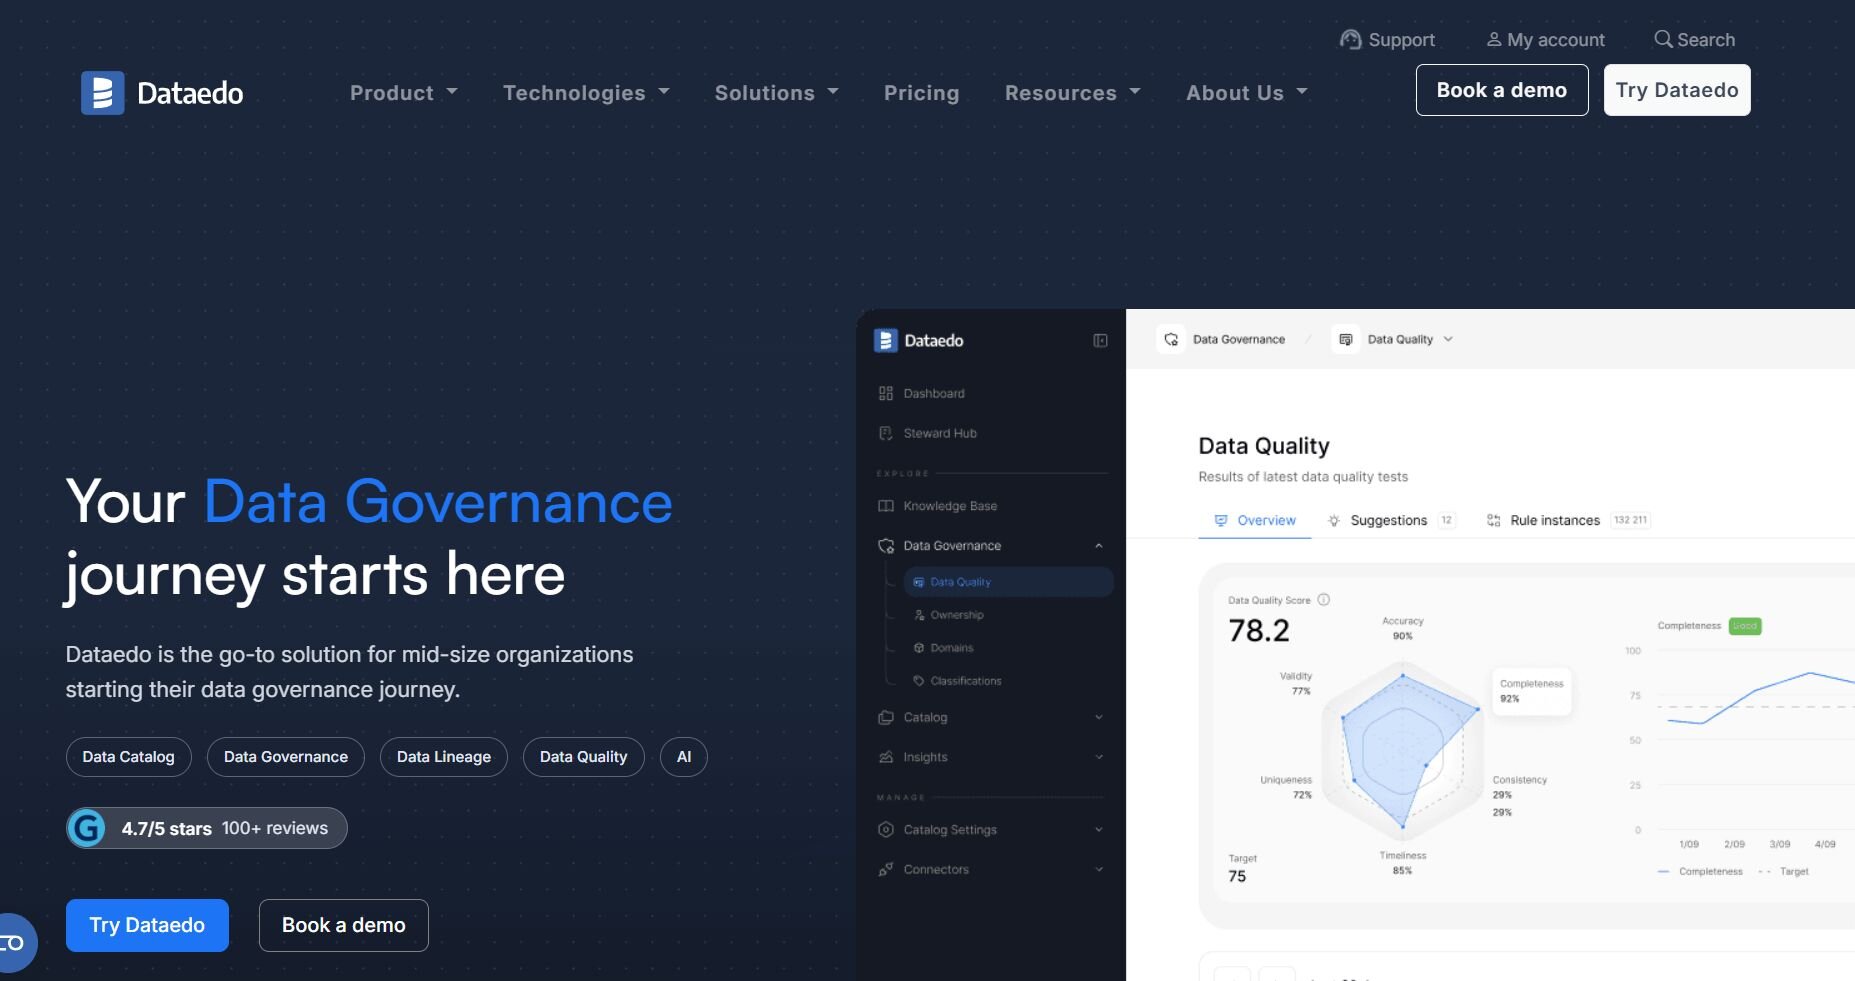Go to the Pricing page
1855x981 pixels.
coord(921,93)
